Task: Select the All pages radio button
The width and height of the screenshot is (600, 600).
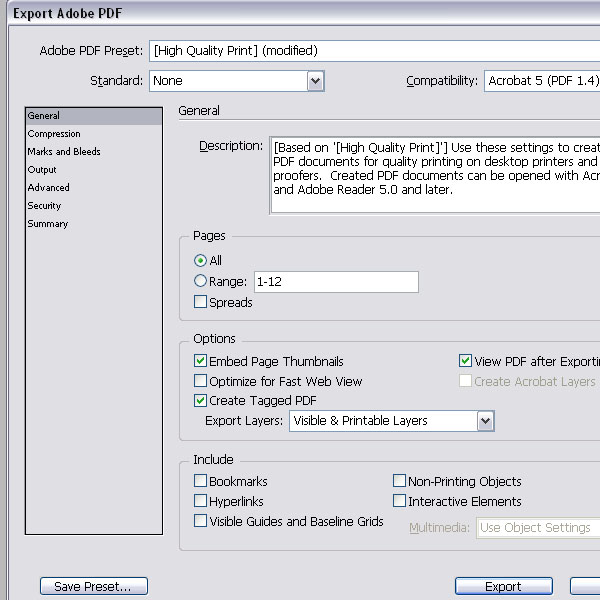Action: (x=200, y=261)
